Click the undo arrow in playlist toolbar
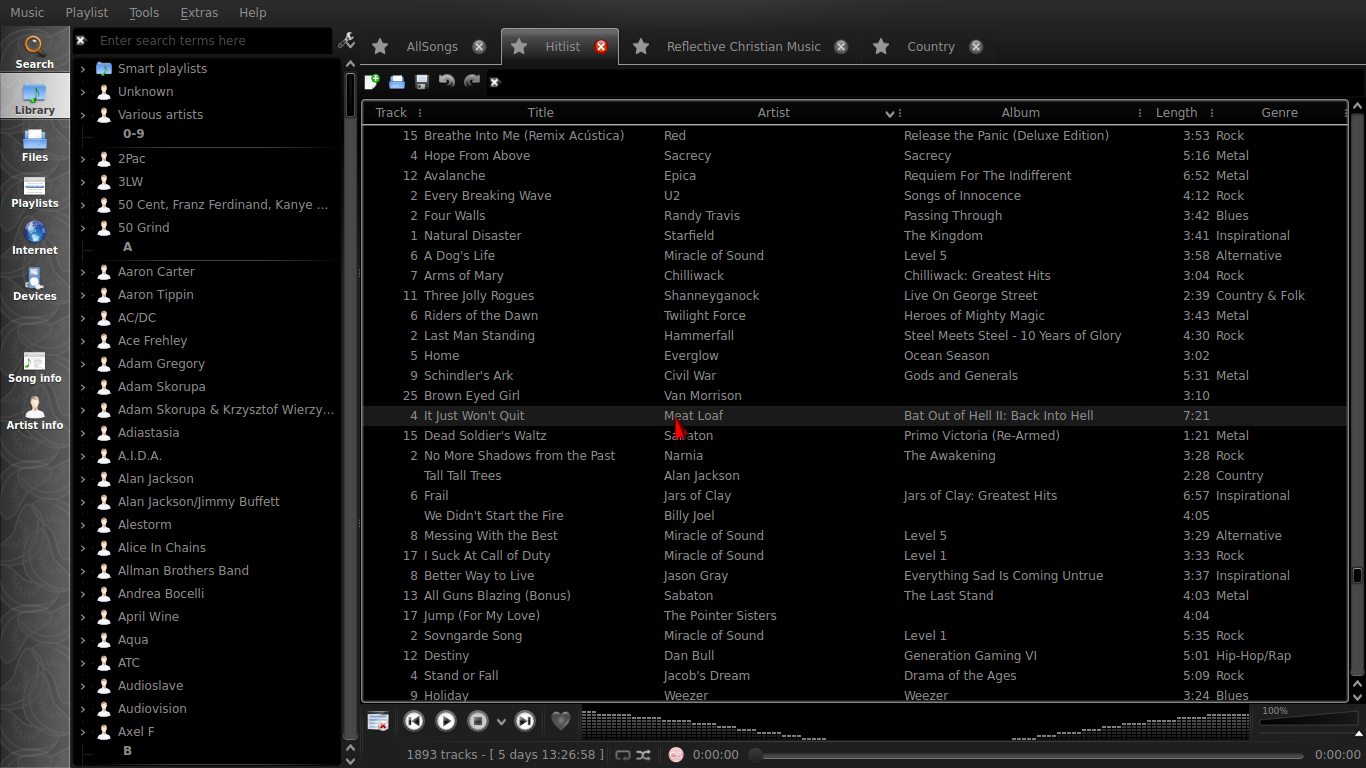The height and width of the screenshot is (768, 1366). (447, 81)
